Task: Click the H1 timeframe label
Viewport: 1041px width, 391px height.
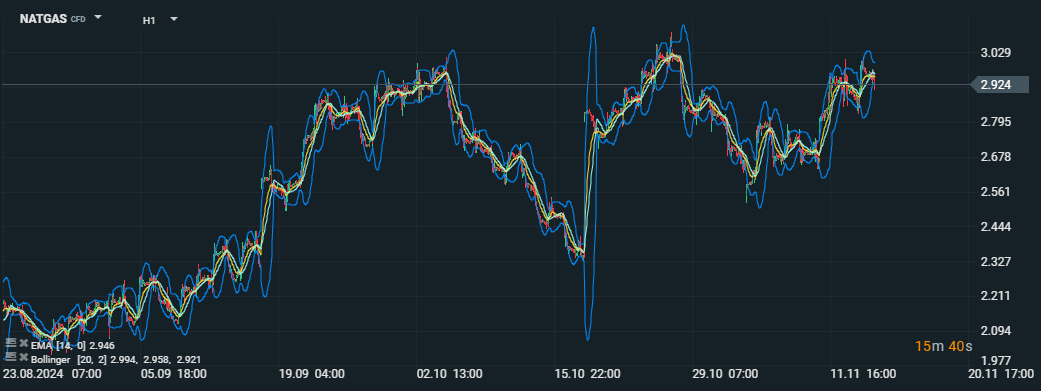Action: tap(149, 21)
